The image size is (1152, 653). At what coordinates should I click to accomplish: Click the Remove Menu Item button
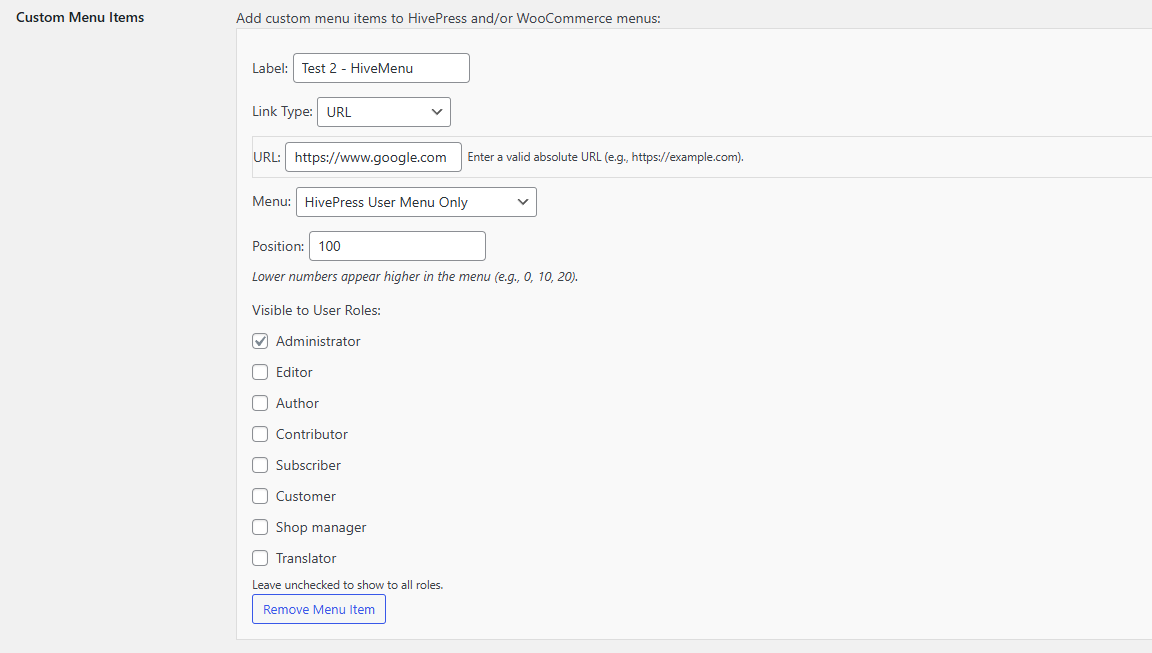[x=319, y=610]
